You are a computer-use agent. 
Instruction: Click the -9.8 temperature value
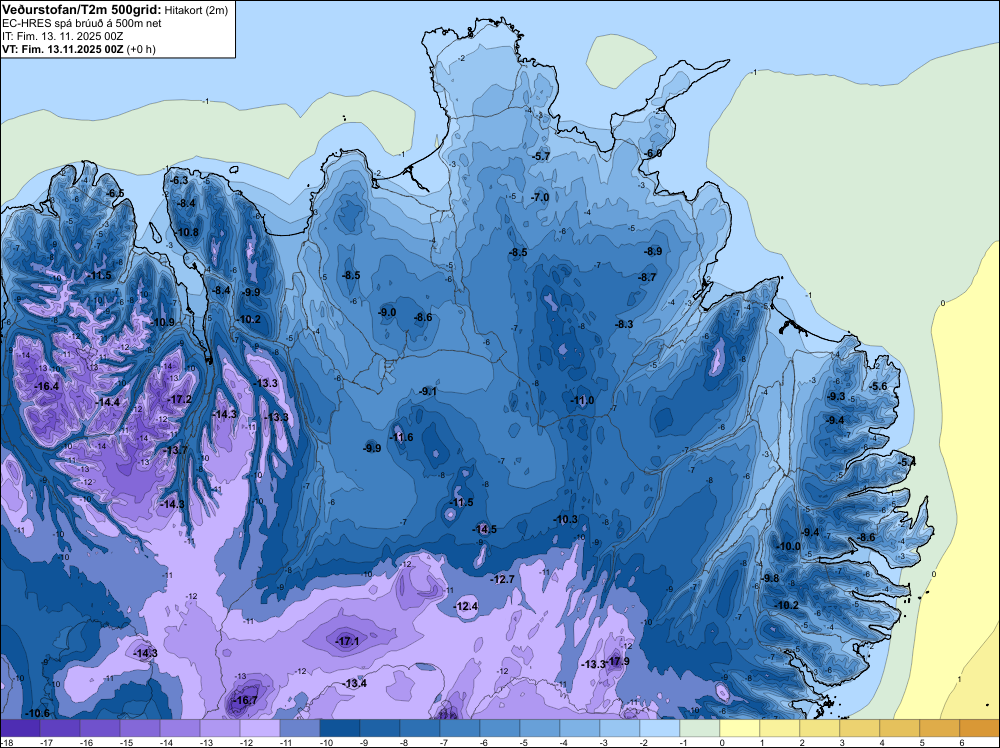770,578
